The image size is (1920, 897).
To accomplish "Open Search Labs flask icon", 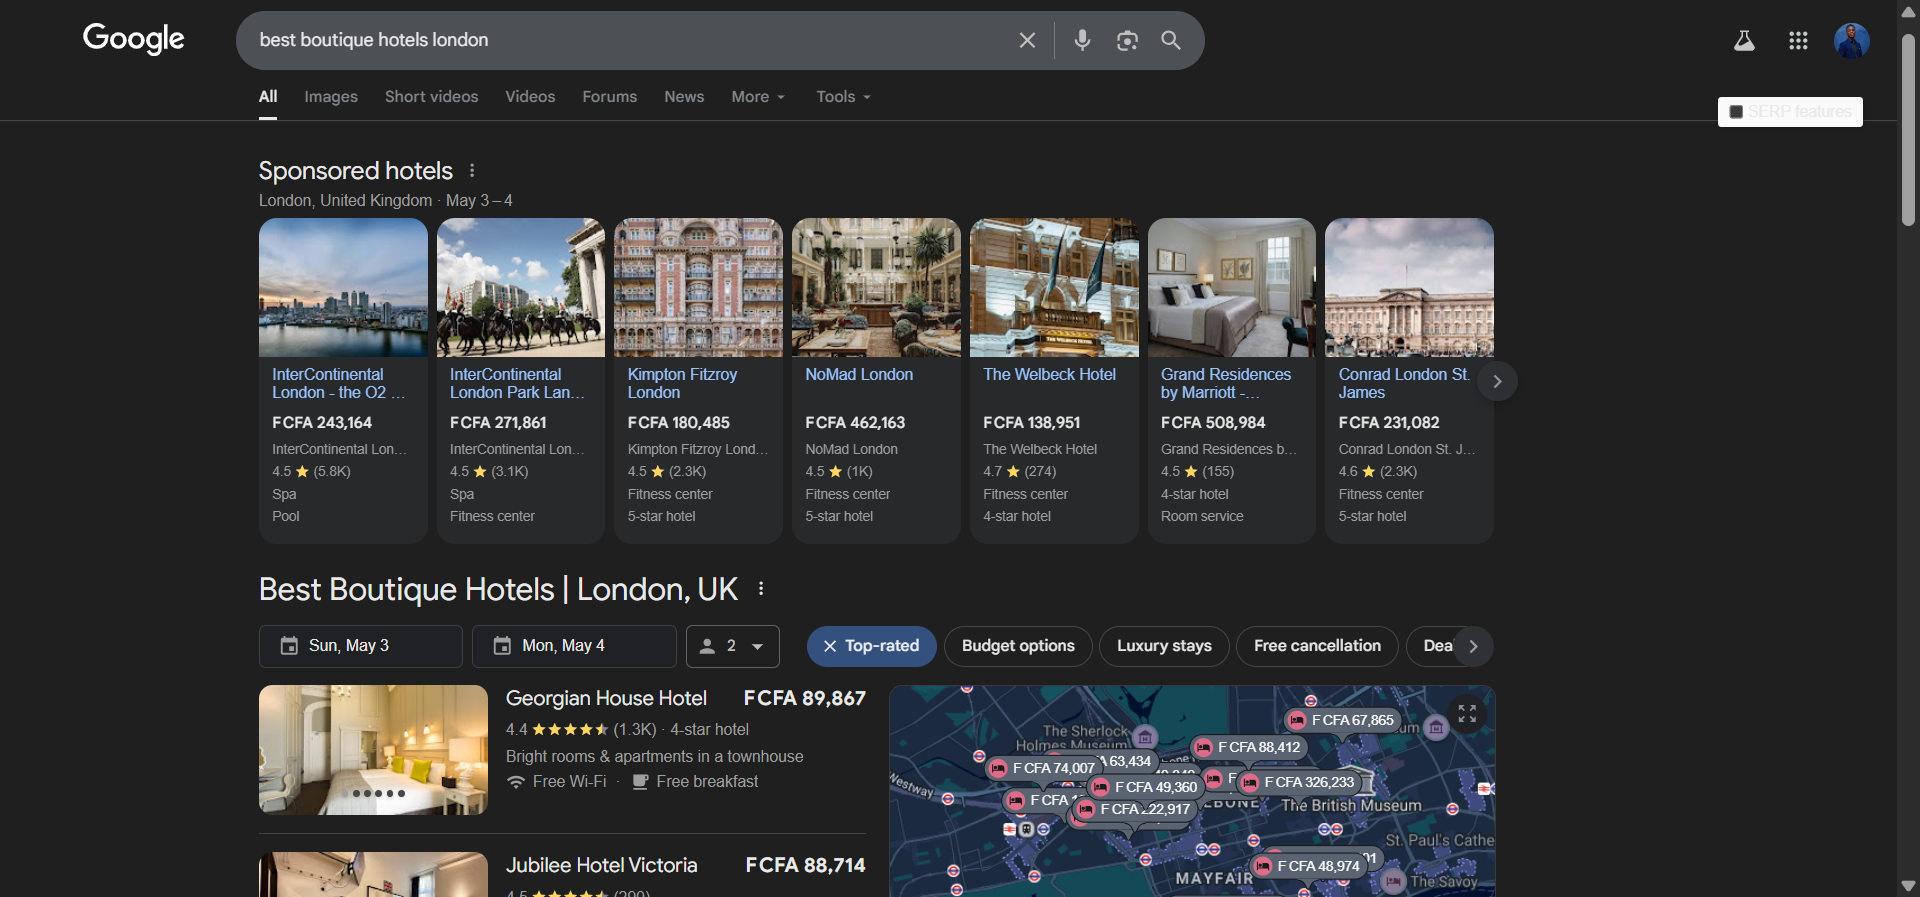I will coord(1744,40).
